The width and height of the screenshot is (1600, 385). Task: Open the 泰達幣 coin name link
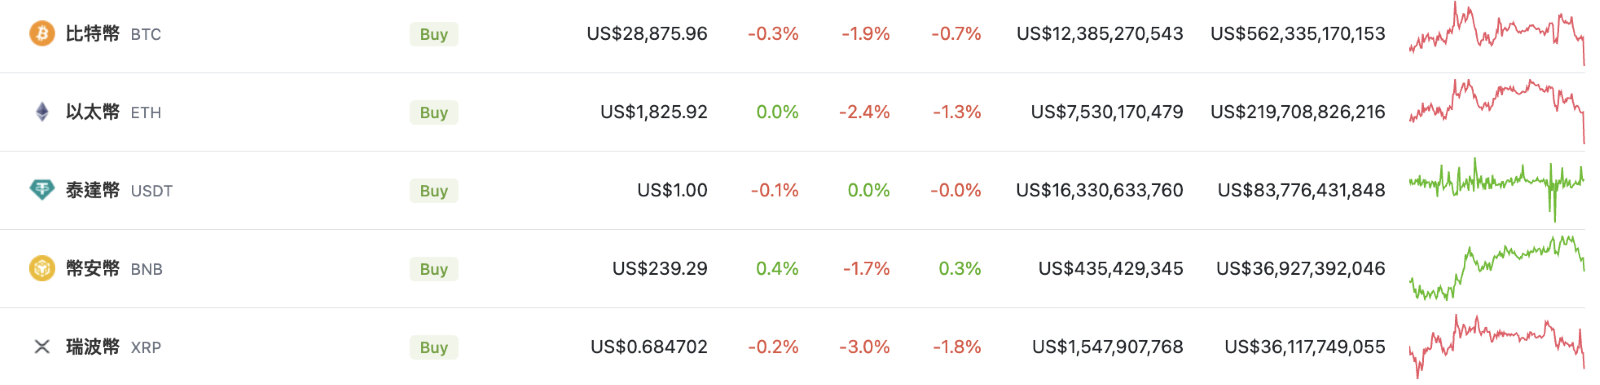(x=92, y=190)
